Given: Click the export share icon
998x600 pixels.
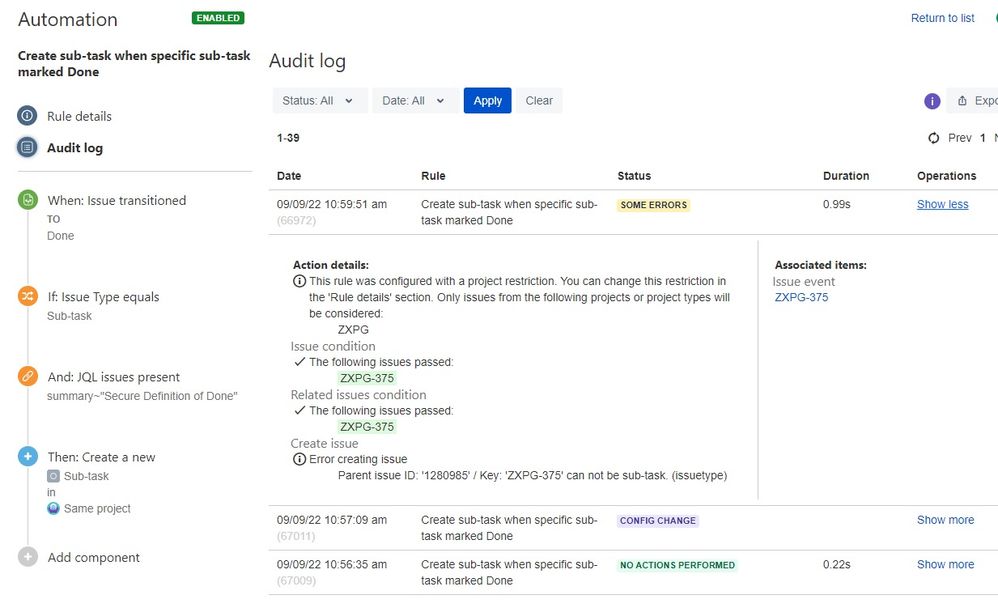Looking at the screenshot, I should click(962, 101).
